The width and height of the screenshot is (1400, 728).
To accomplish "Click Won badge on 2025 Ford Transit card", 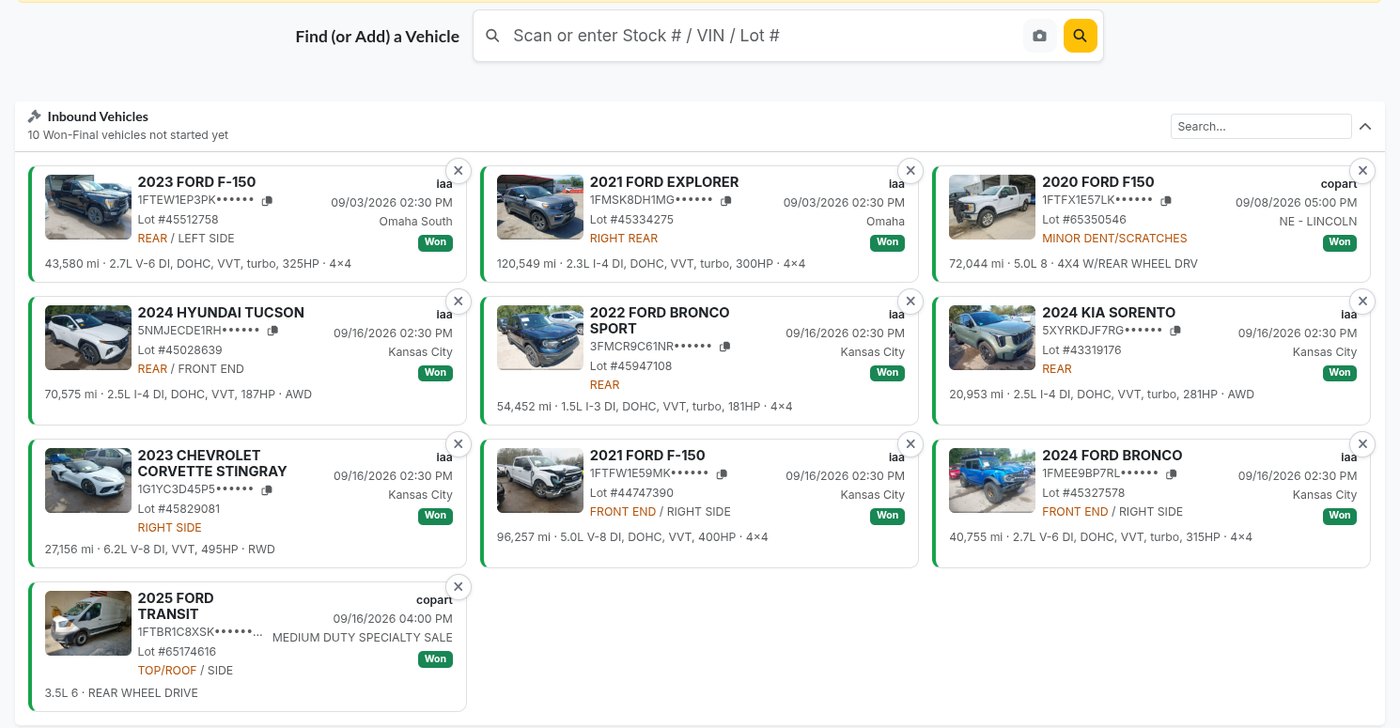I will pyautogui.click(x=435, y=659).
